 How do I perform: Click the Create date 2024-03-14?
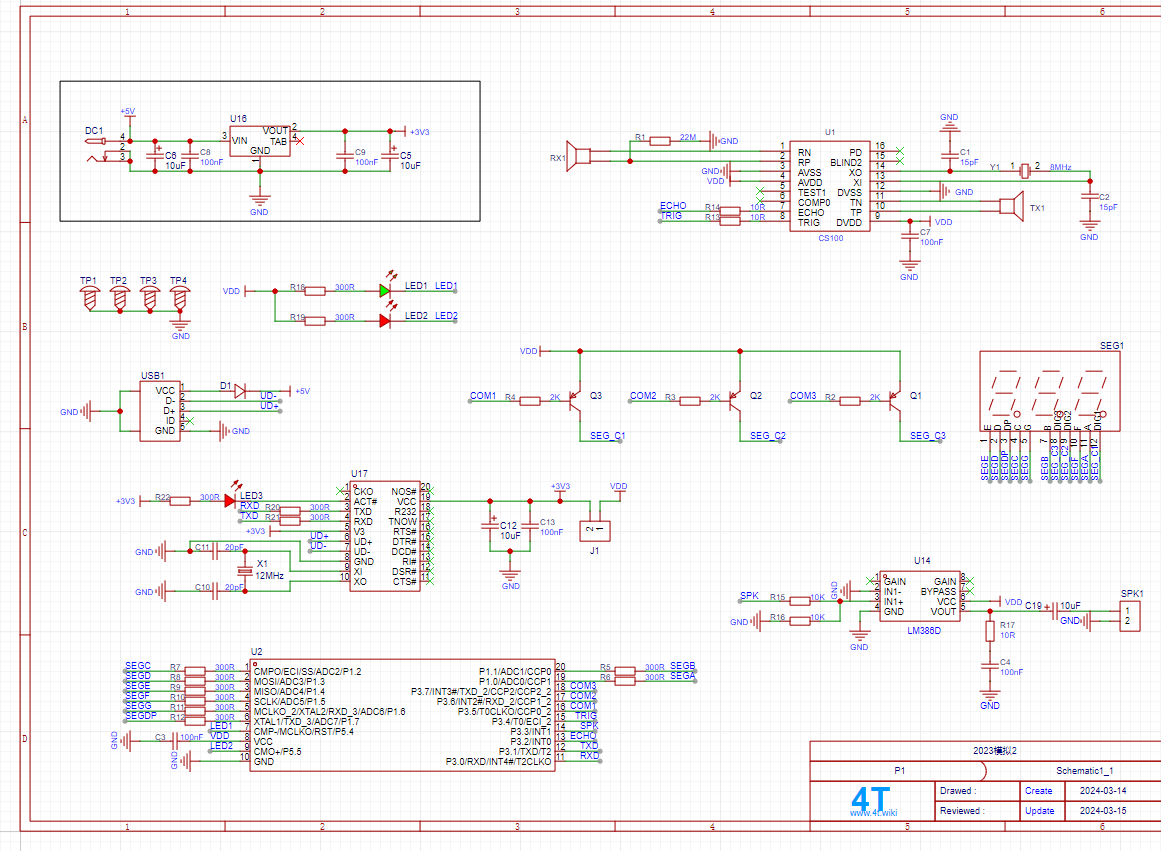tap(1103, 791)
